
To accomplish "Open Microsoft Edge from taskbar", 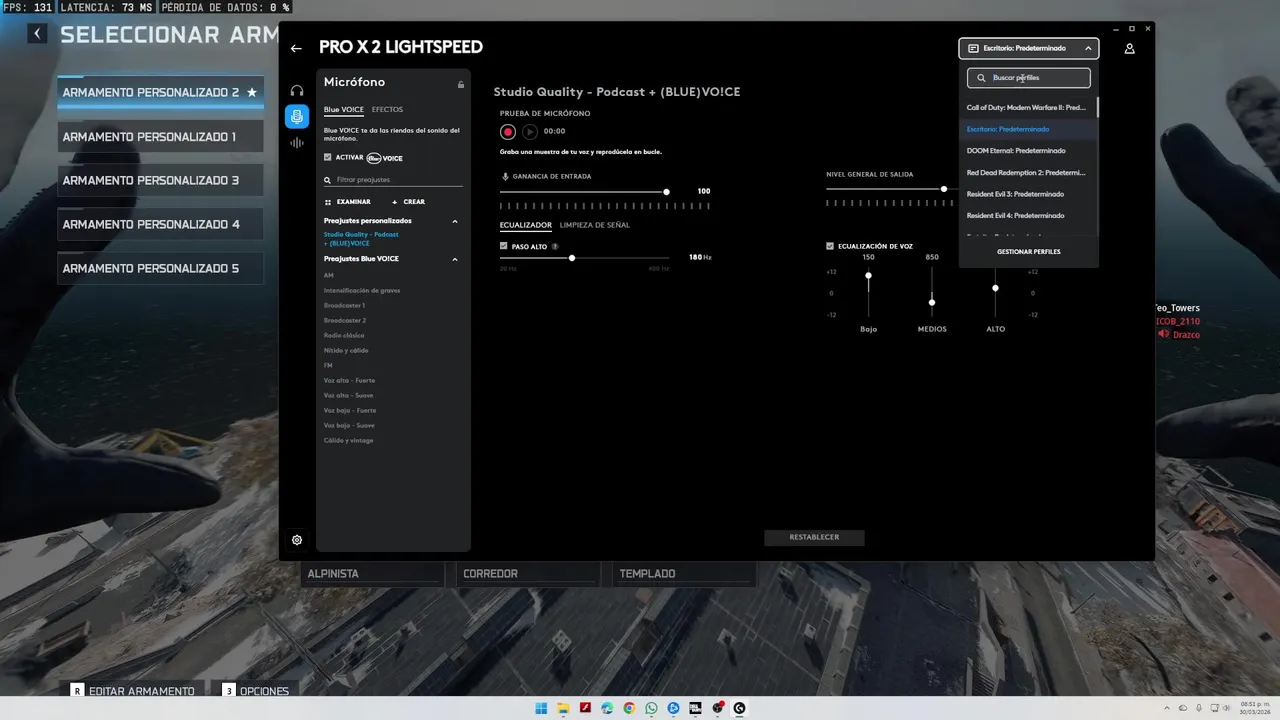I will [607, 708].
